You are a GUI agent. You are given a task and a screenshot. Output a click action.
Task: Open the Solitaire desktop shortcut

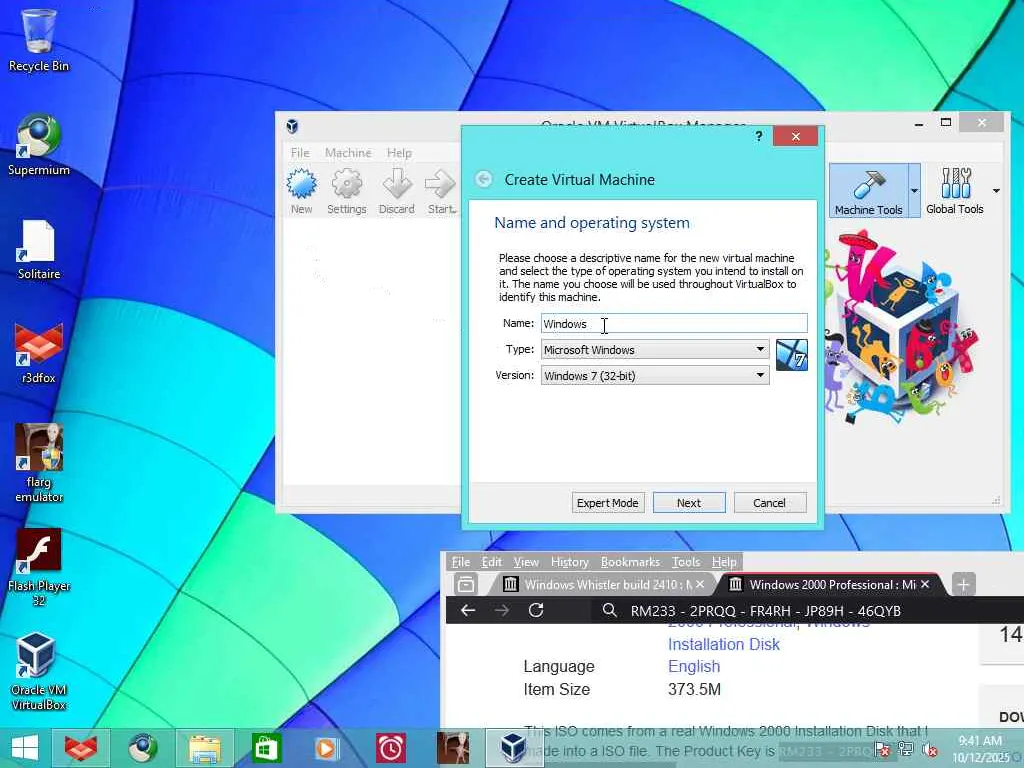click(x=38, y=248)
